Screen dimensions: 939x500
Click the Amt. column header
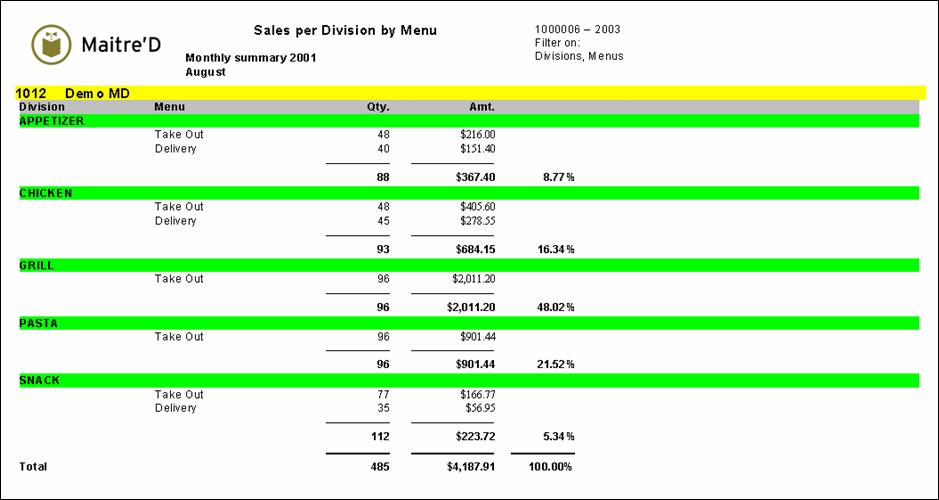pos(482,106)
